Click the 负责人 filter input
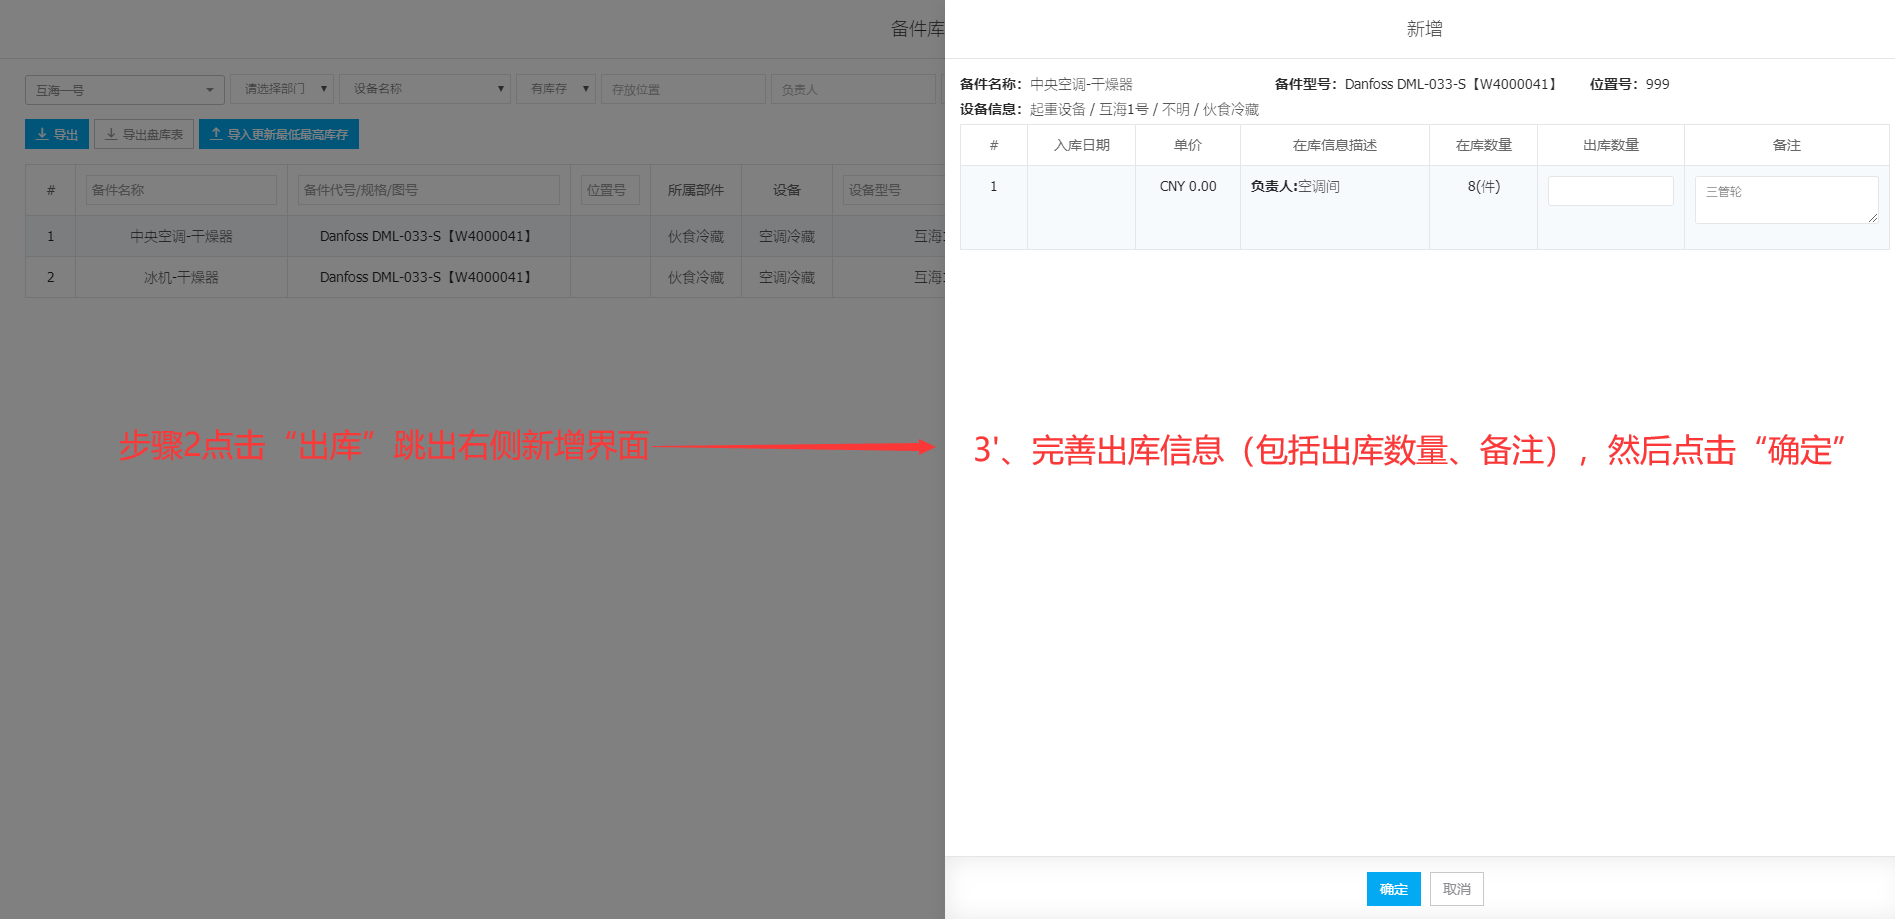 pos(853,89)
